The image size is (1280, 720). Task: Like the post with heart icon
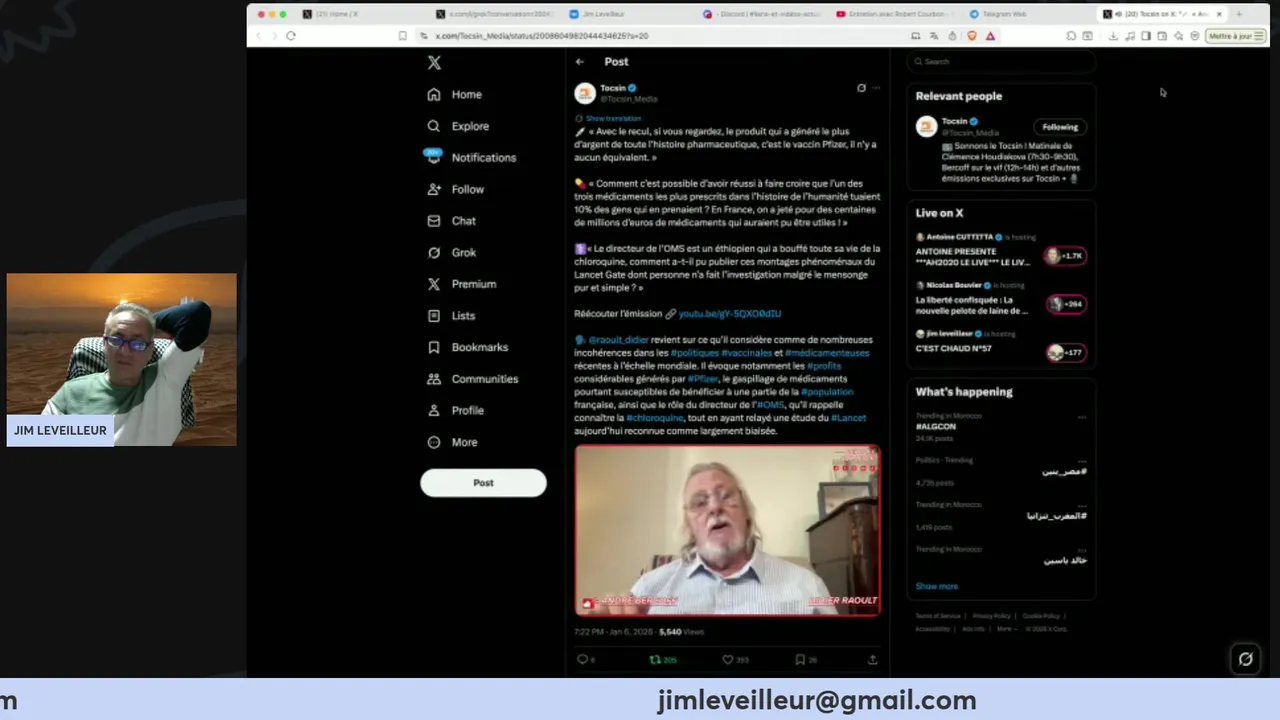728,660
